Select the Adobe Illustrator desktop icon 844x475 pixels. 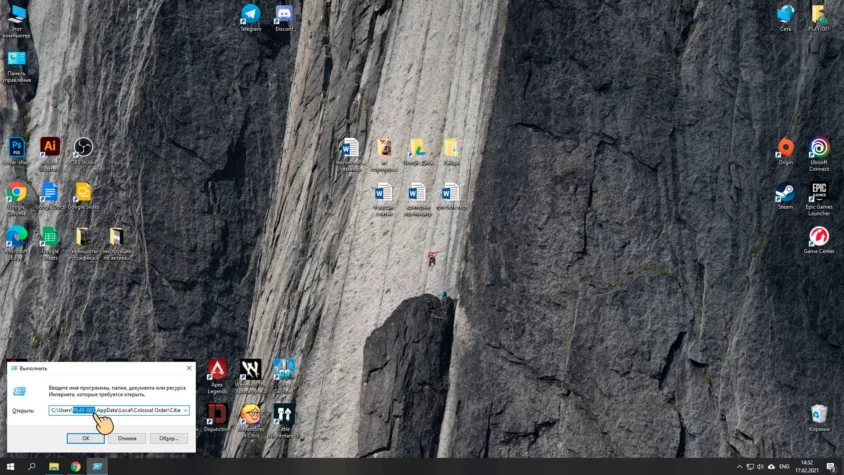(x=50, y=147)
